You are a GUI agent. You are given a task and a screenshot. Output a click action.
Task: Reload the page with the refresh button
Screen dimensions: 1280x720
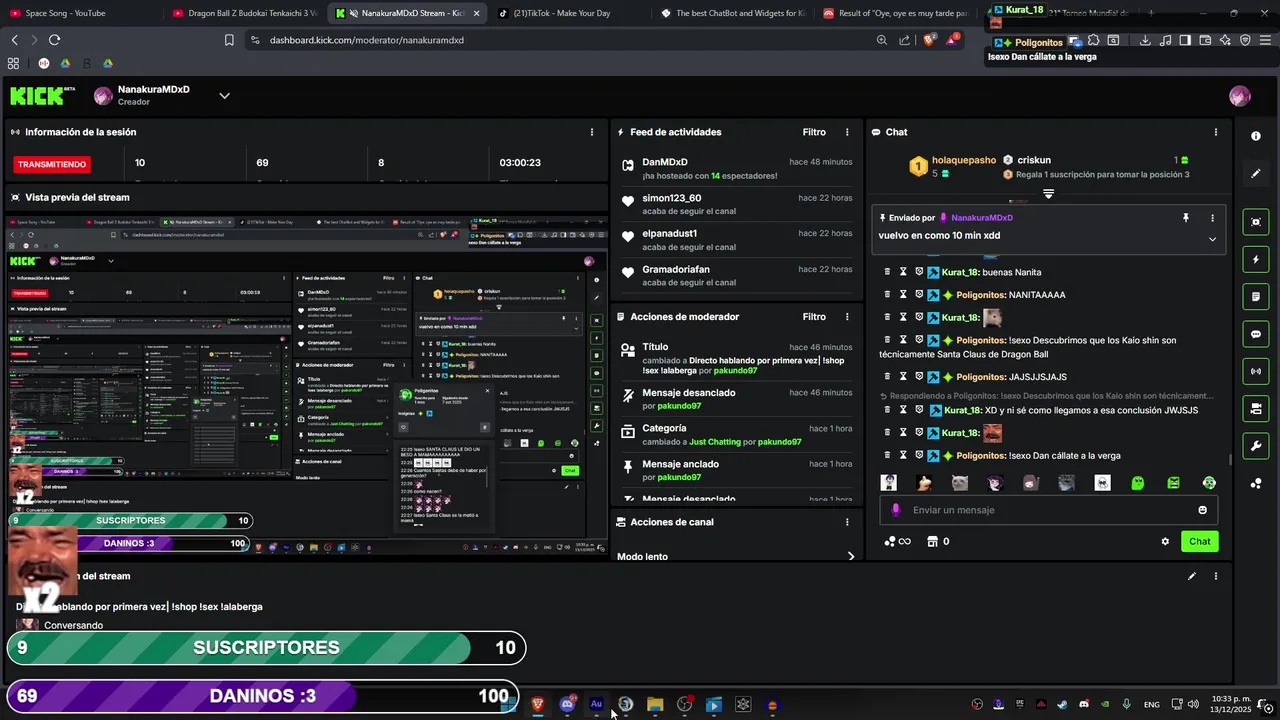tap(54, 40)
